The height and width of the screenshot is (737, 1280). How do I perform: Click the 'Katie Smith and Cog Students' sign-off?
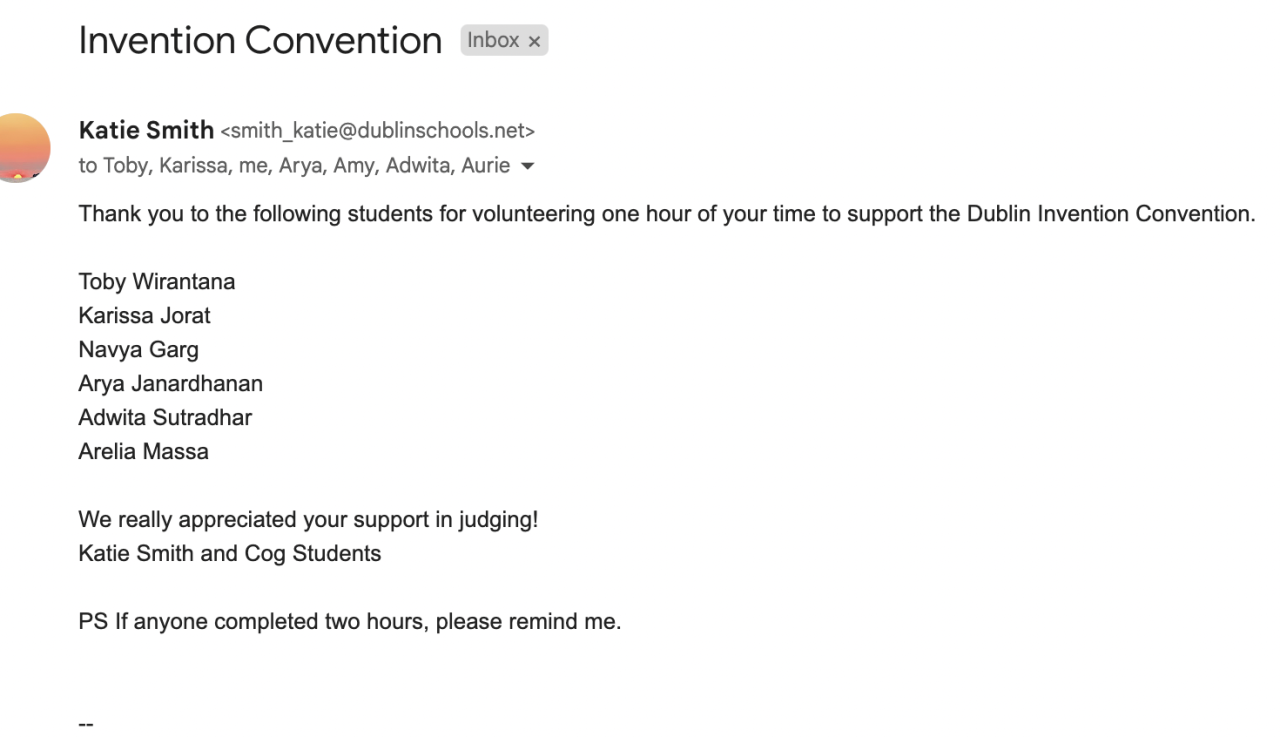(x=229, y=553)
